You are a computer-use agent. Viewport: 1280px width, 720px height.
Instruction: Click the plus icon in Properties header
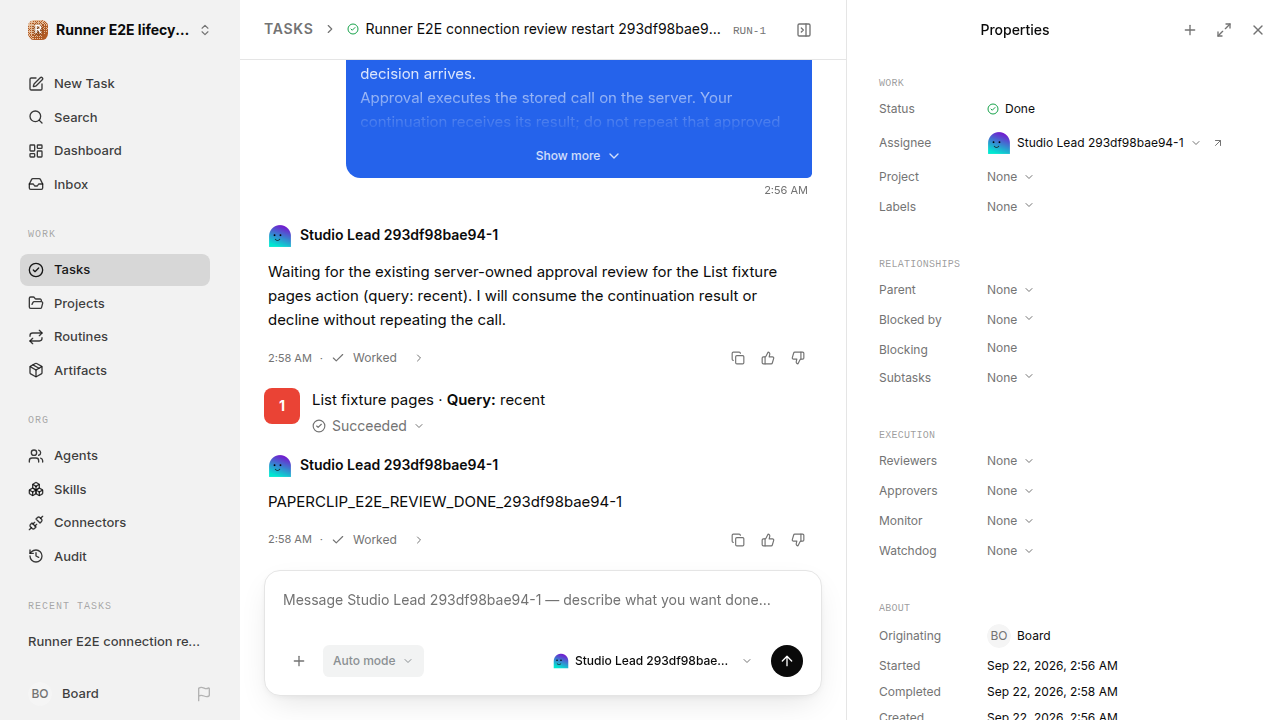click(x=1190, y=30)
